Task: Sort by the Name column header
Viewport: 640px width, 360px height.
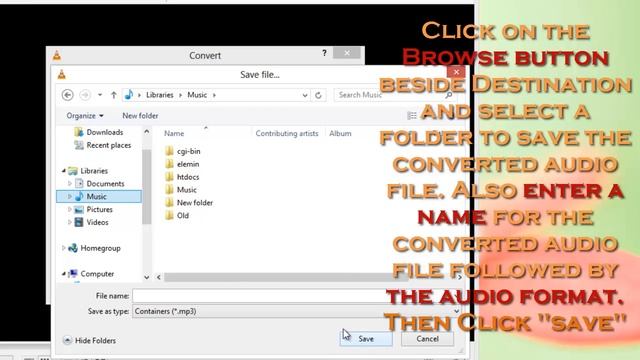Action: pos(174,133)
